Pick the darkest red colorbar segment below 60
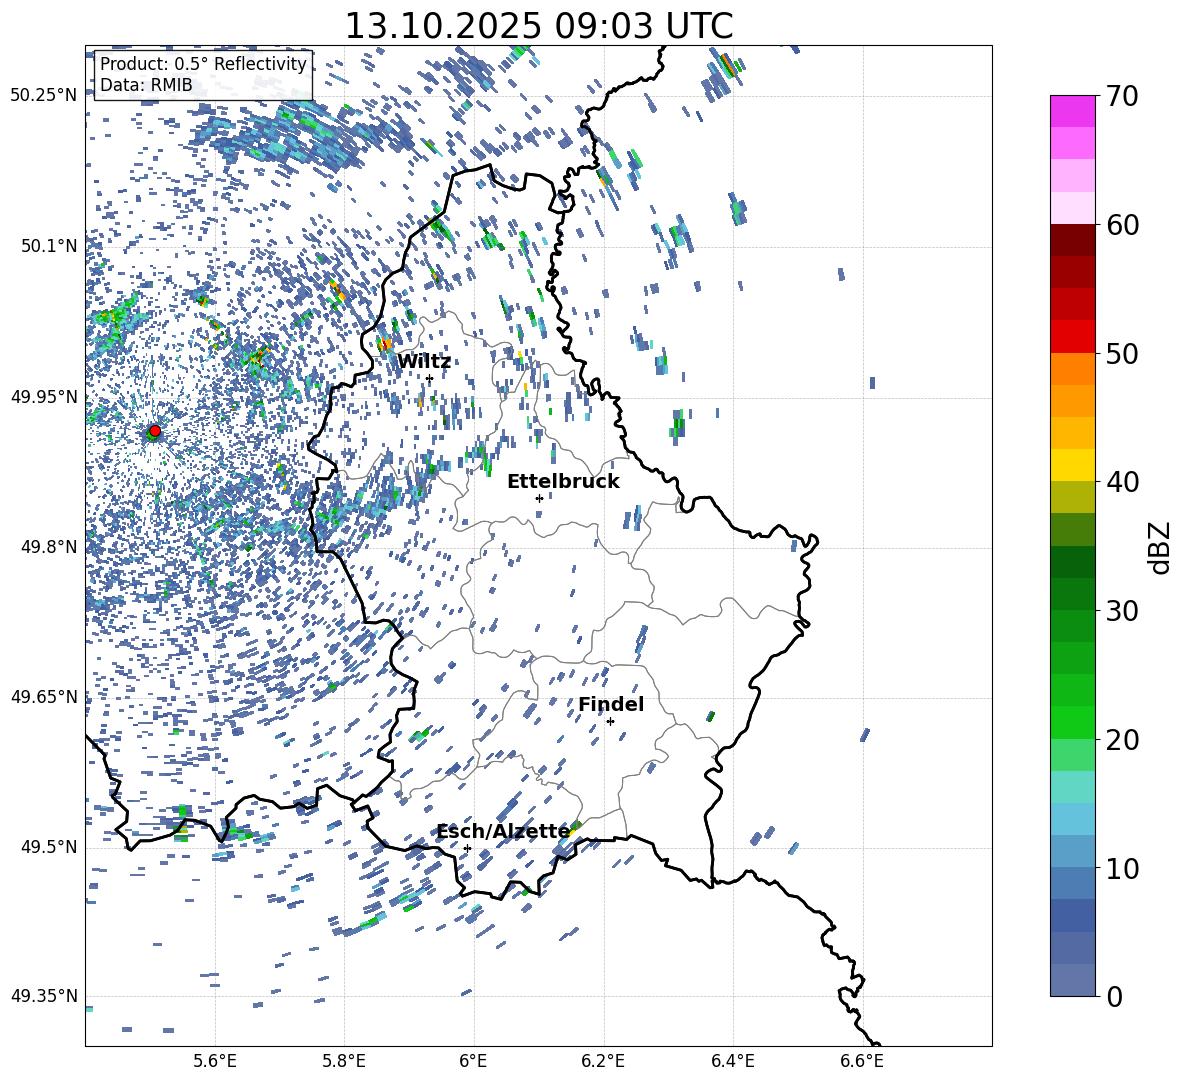Screen dimensions: 1184x1081 1073,240
